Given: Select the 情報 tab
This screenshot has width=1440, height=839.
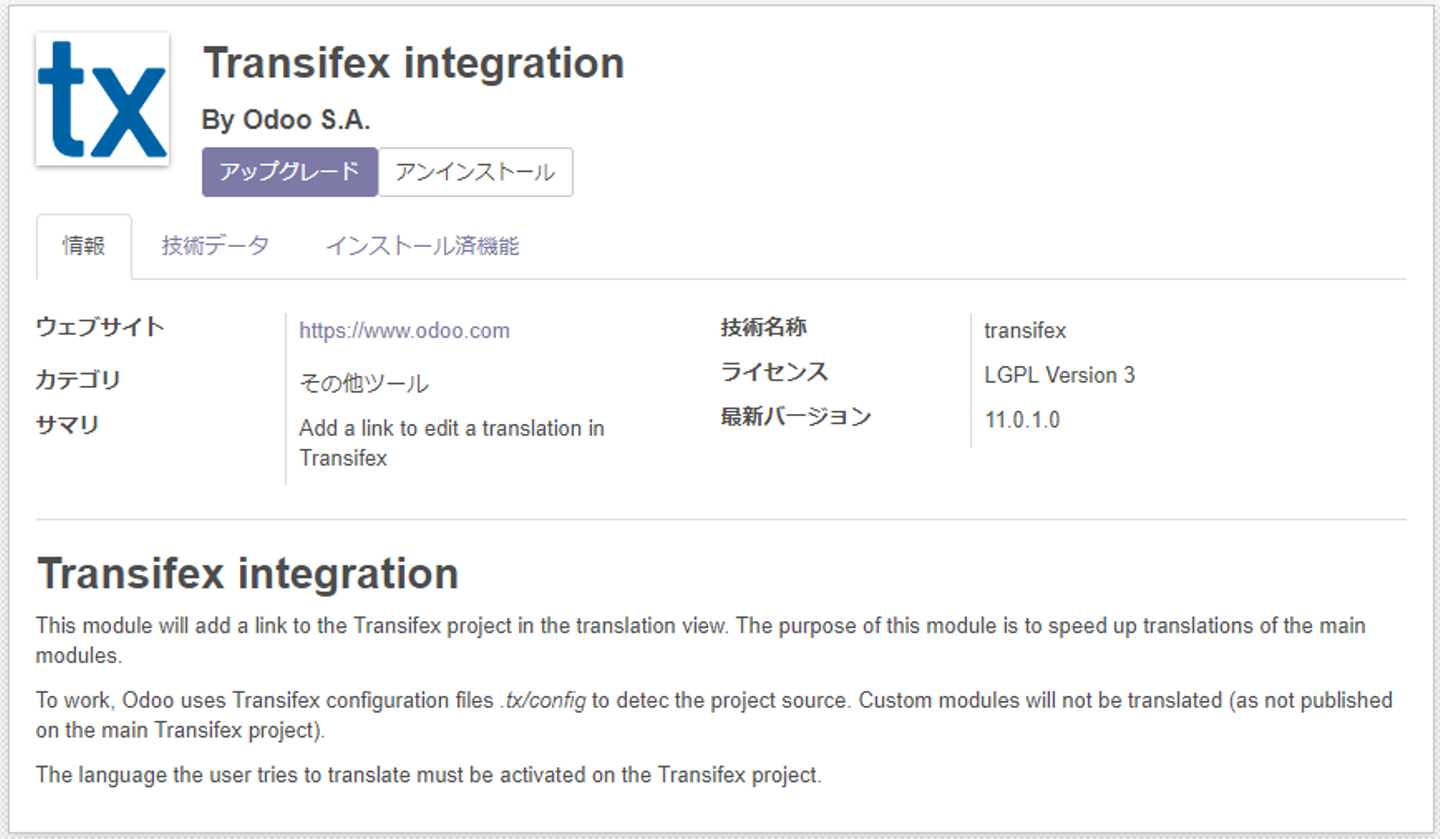Looking at the screenshot, I should [x=84, y=246].
